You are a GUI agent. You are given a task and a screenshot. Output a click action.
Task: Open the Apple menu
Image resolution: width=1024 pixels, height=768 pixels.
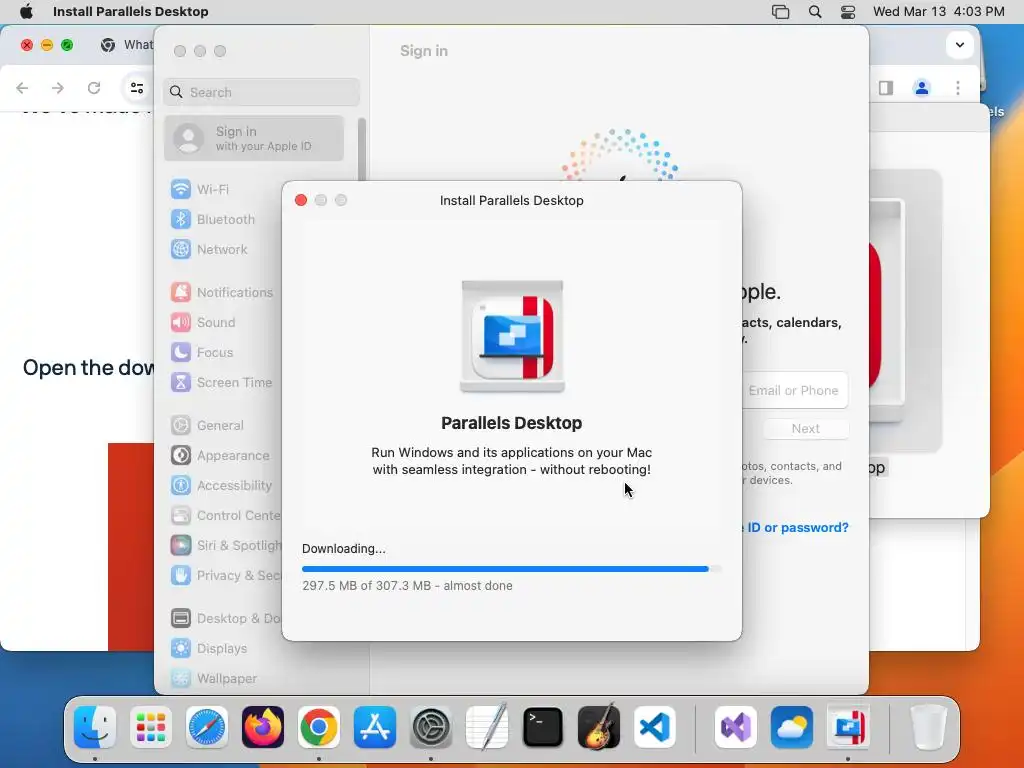[26, 12]
